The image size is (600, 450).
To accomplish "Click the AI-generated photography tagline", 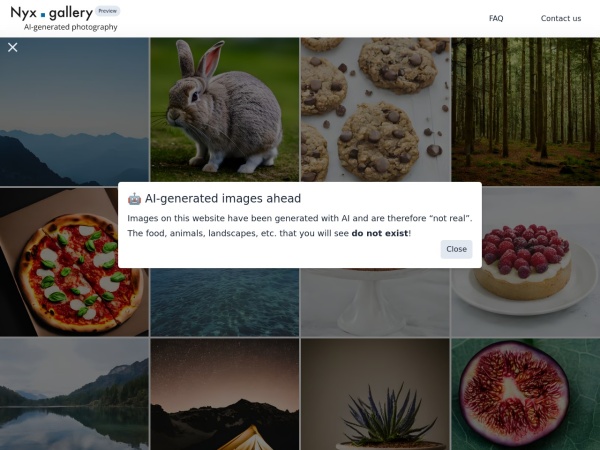I will coord(71,27).
